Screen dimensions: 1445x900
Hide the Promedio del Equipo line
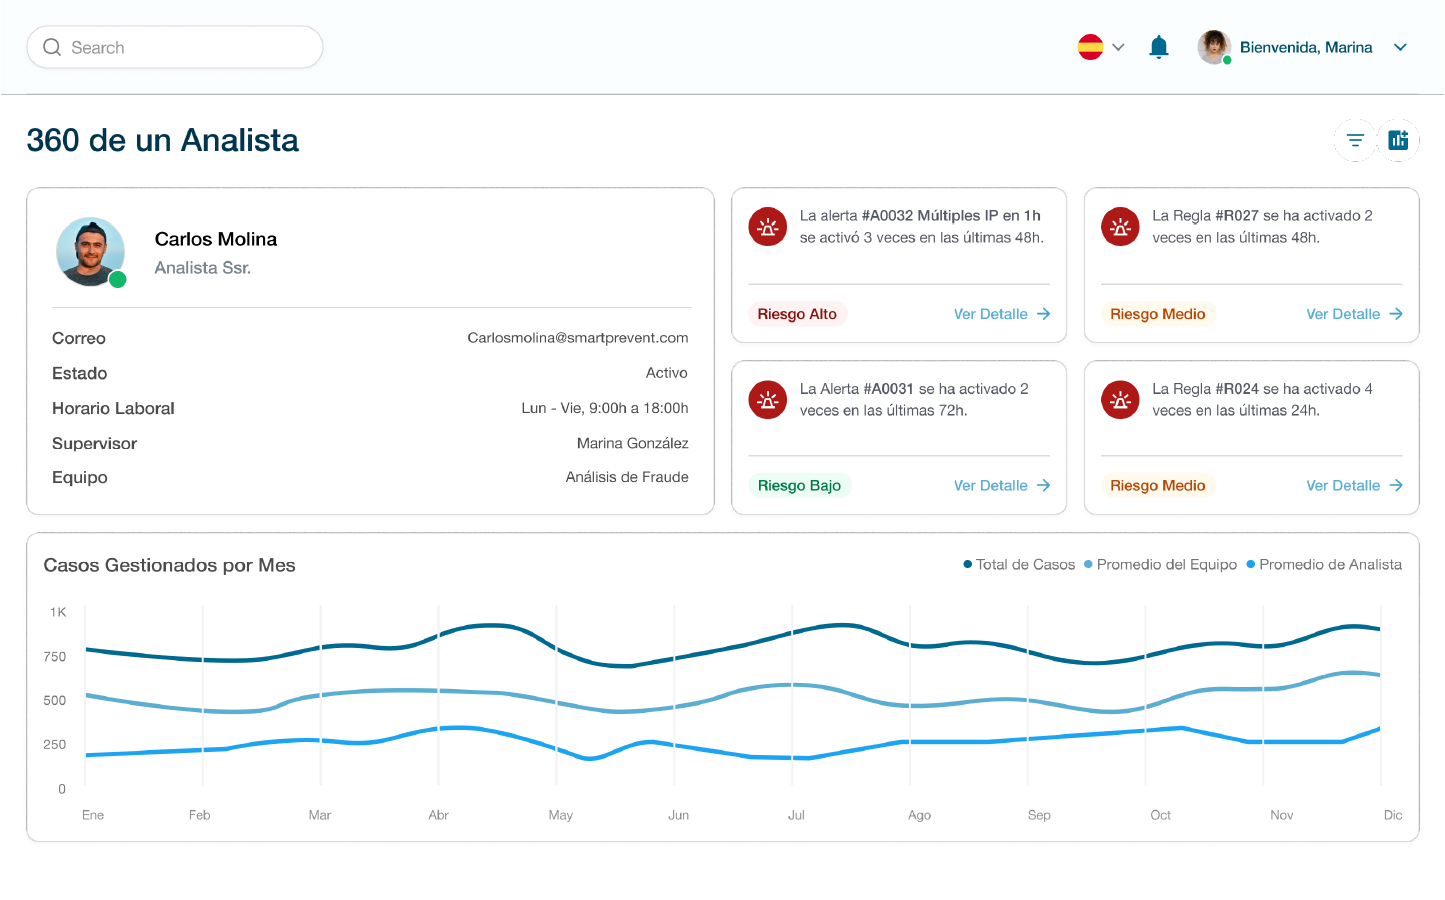[x=1160, y=564]
